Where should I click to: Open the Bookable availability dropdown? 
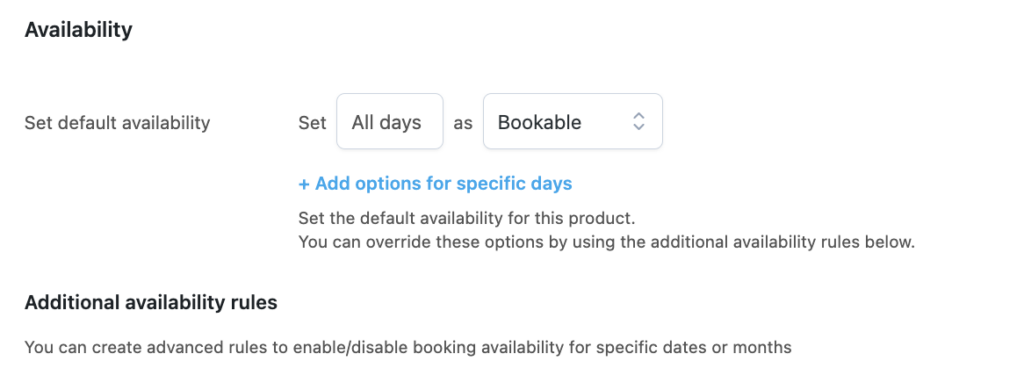(573, 122)
